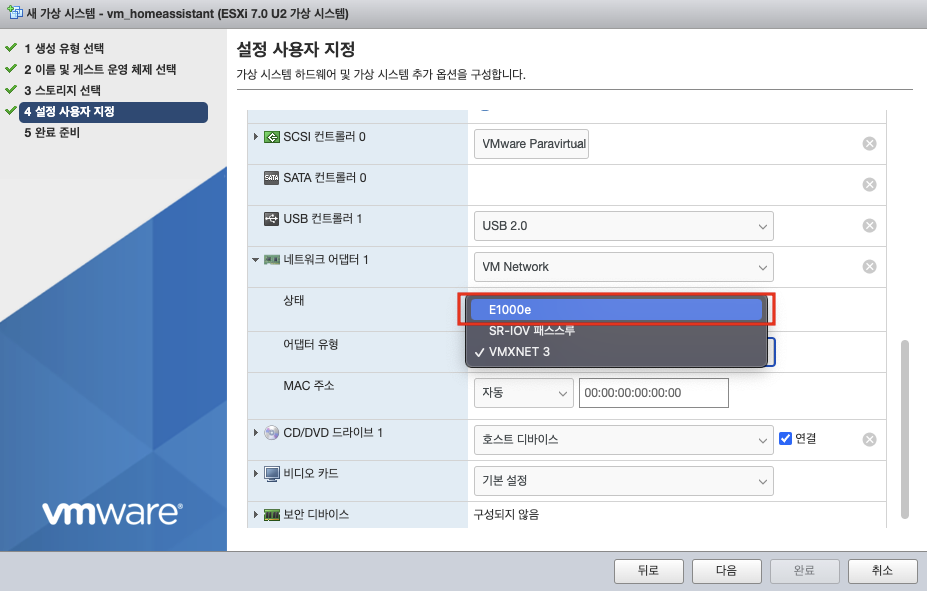Select VMXNET 3 adapter type option
This screenshot has height=591, width=927.
pos(616,352)
